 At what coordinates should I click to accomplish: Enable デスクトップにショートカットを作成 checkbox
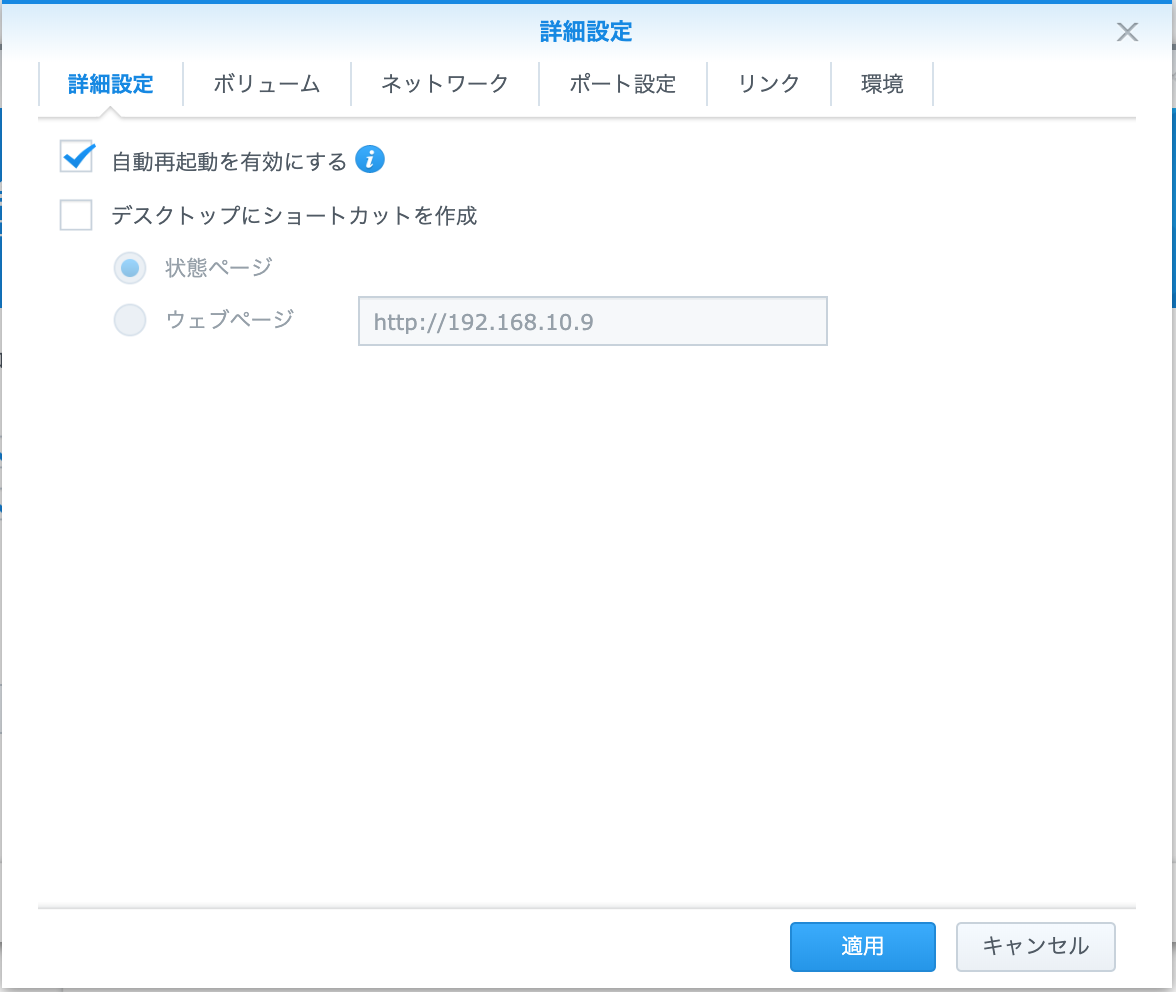[76, 215]
